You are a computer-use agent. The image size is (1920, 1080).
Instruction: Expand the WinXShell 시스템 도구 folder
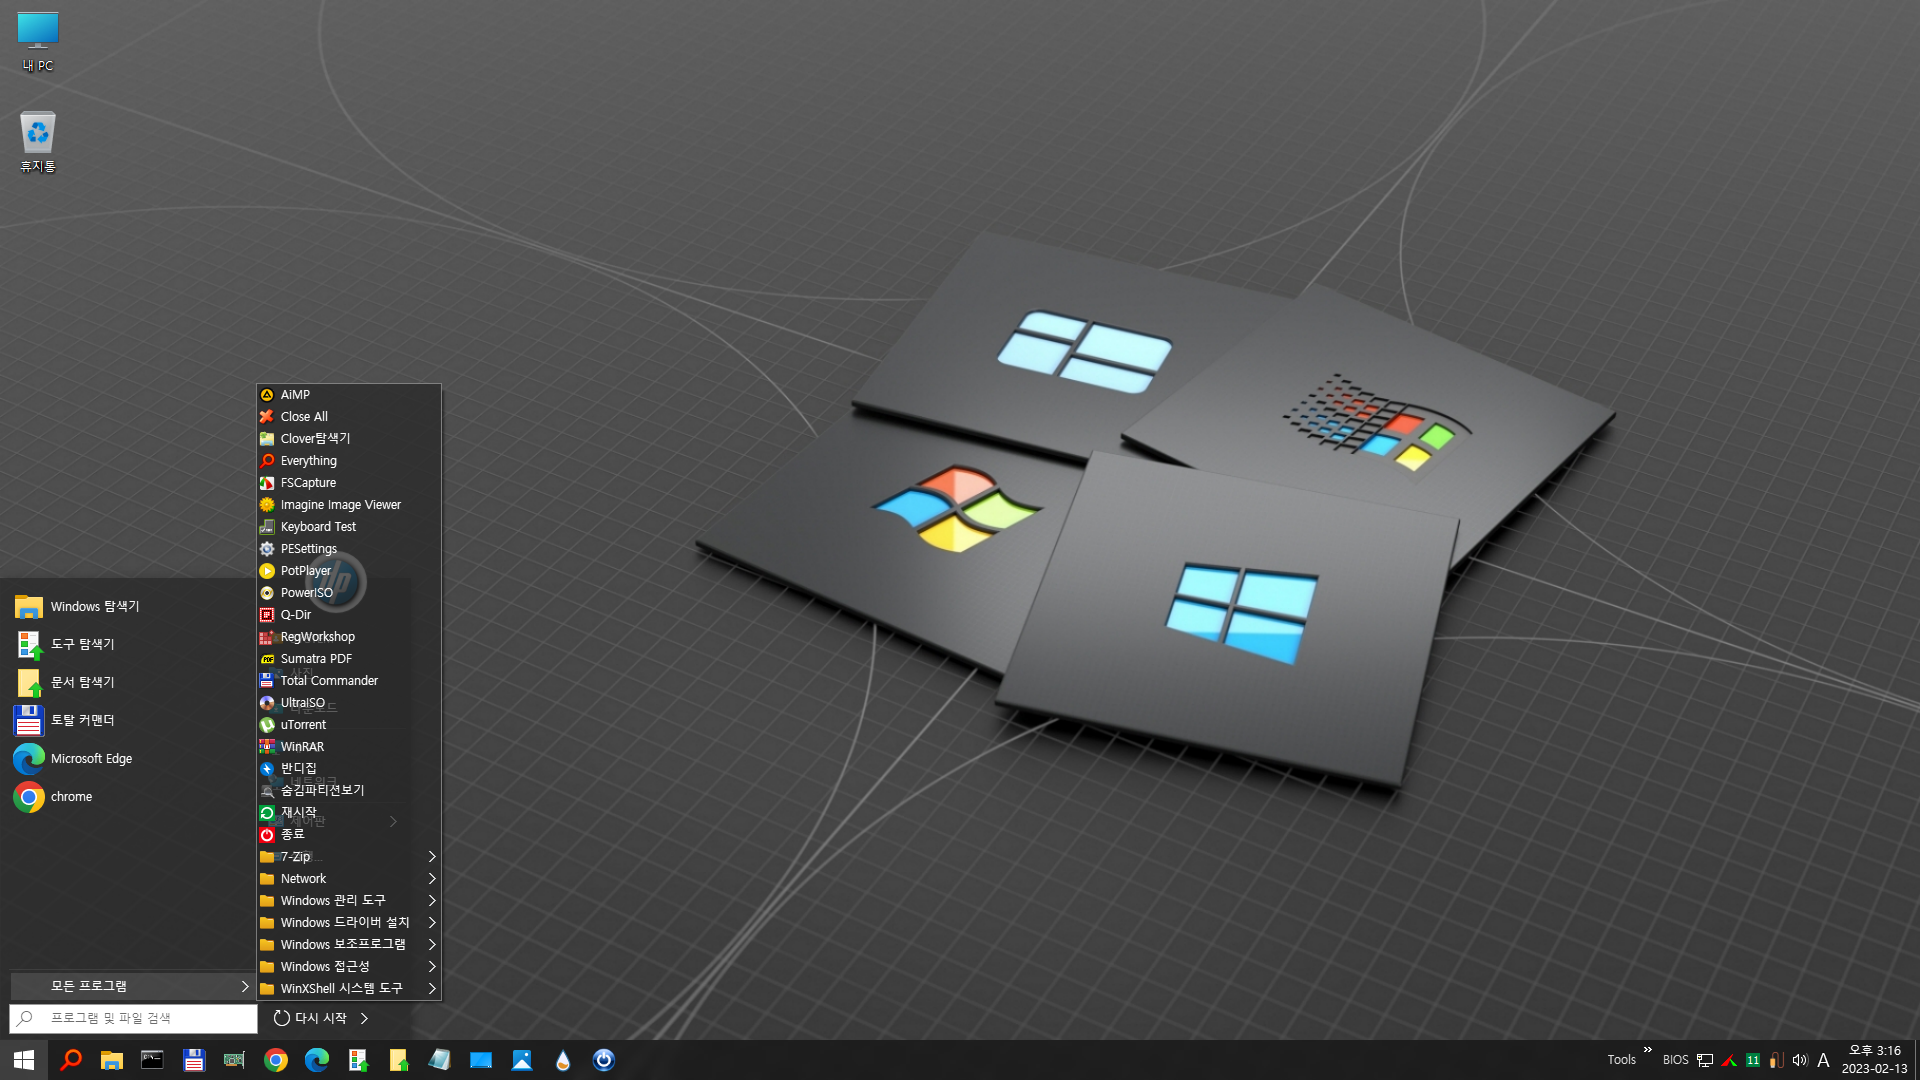pos(348,989)
